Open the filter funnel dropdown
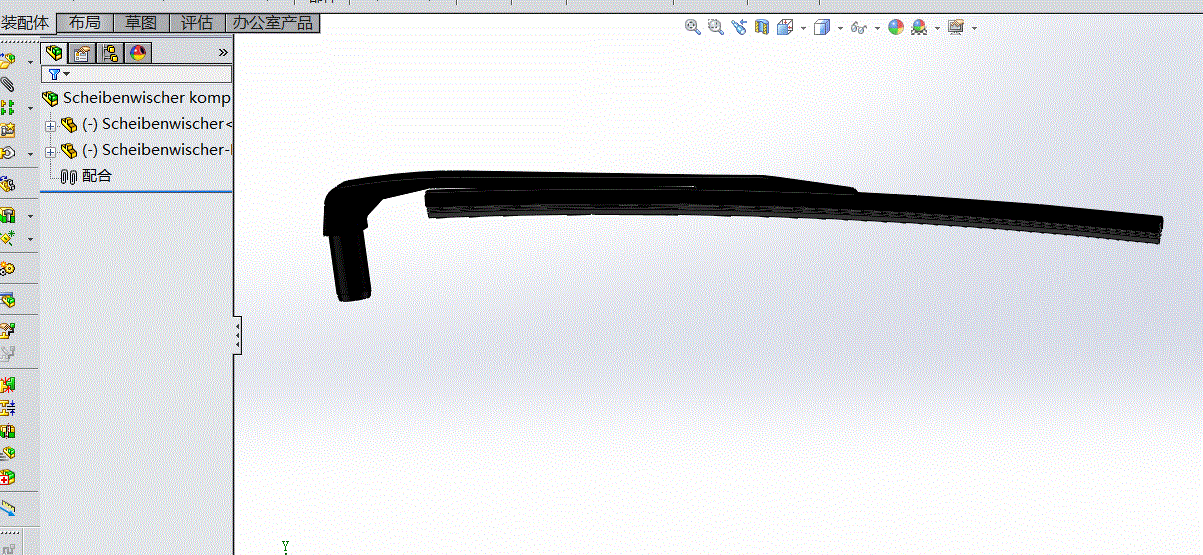 pyautogui.click(x=59, y=74)
